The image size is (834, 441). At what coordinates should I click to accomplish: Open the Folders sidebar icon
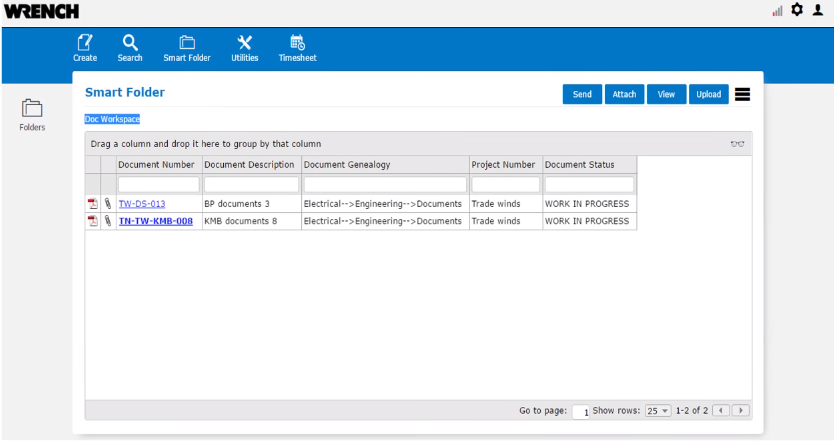[32, 109]
